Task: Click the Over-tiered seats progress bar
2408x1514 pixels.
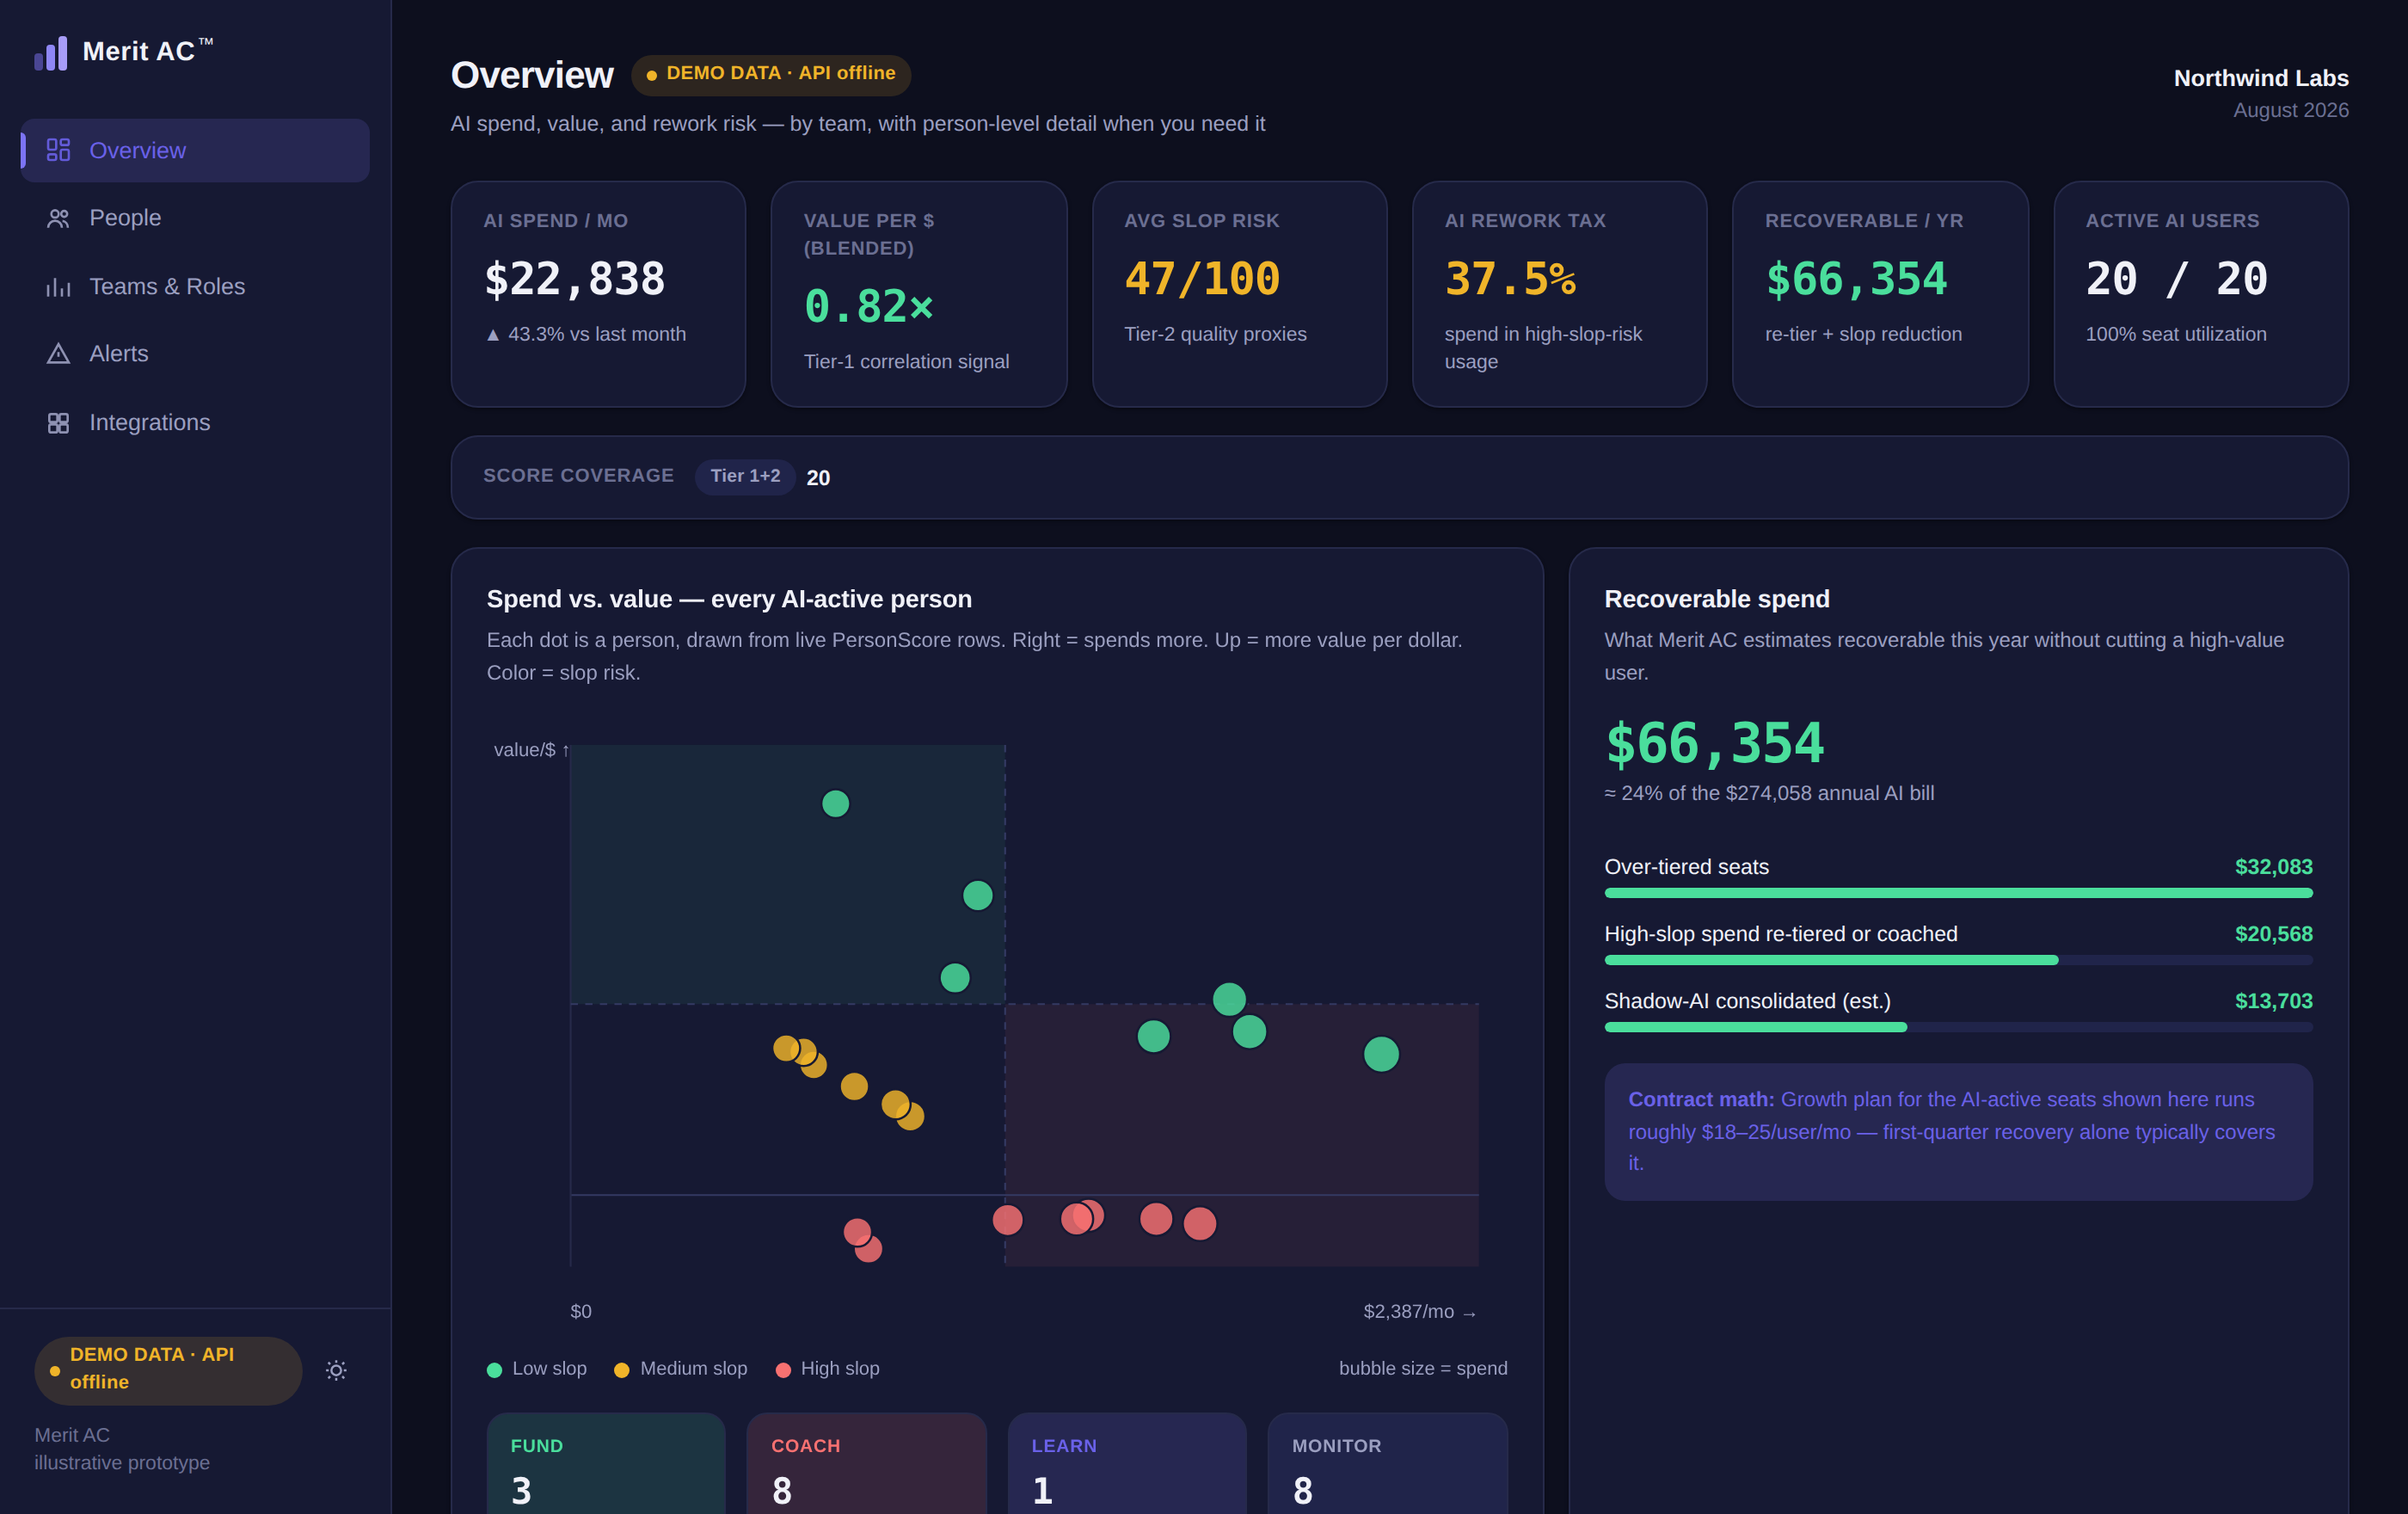Action: coord(1958,893)
